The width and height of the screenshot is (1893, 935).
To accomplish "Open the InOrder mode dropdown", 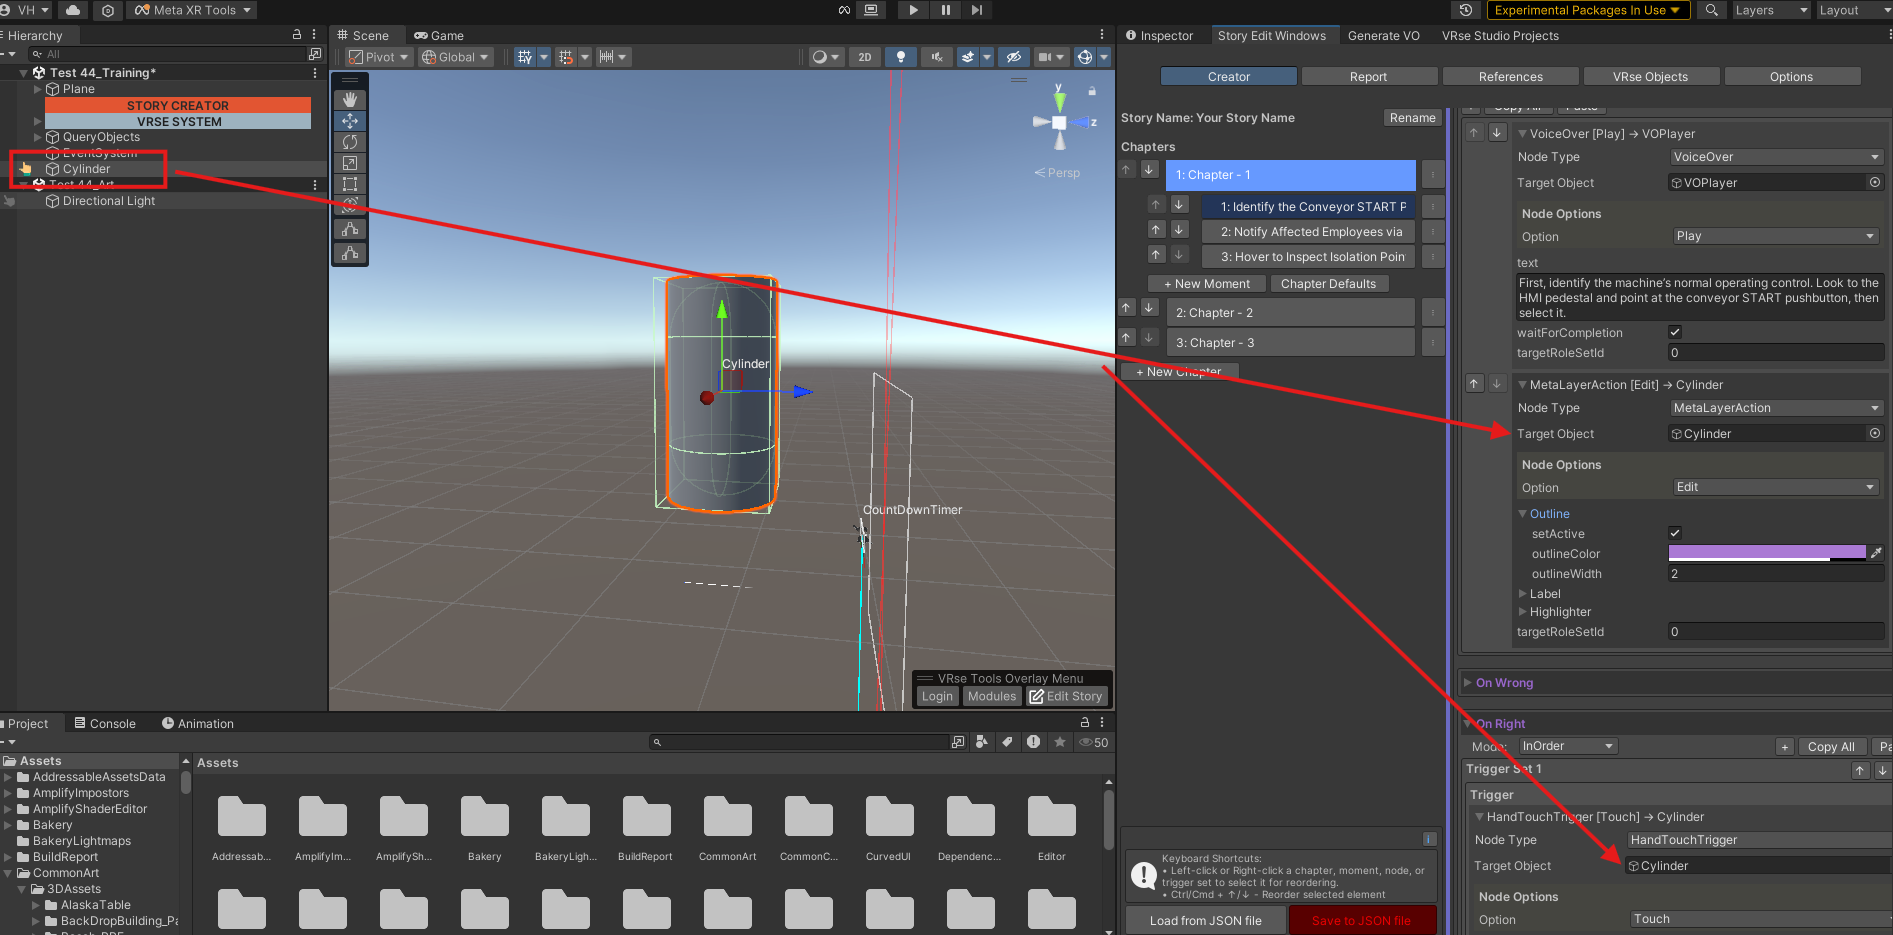I will click(1567, 746).
